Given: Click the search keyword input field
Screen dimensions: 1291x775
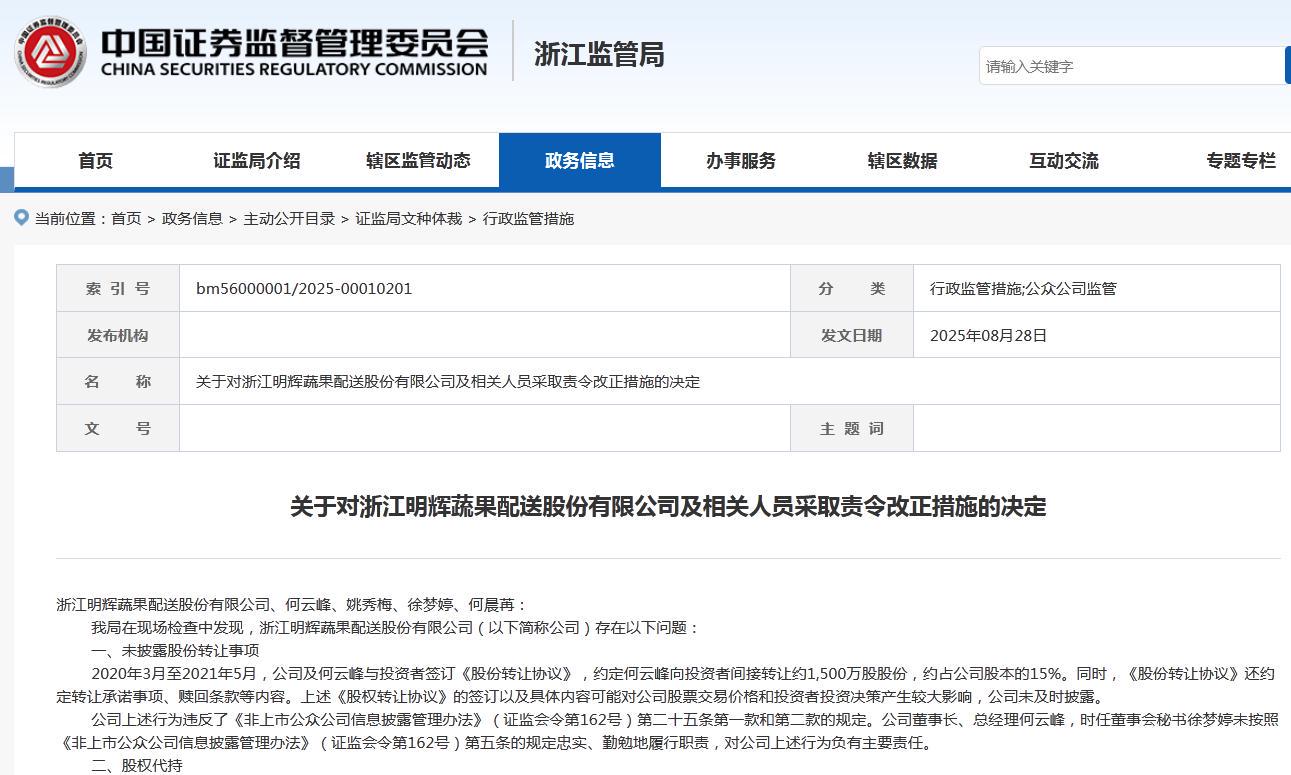Looking at the screenshot, I should coord(1131,66).
